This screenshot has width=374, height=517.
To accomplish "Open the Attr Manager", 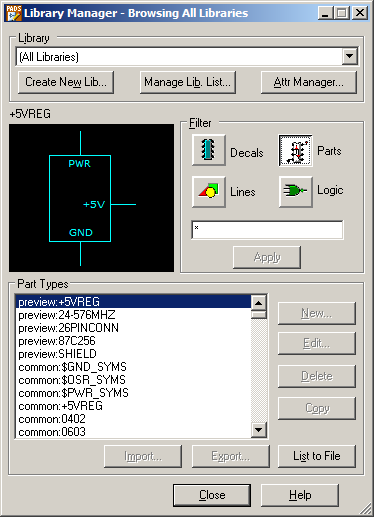I will [309, 82].
